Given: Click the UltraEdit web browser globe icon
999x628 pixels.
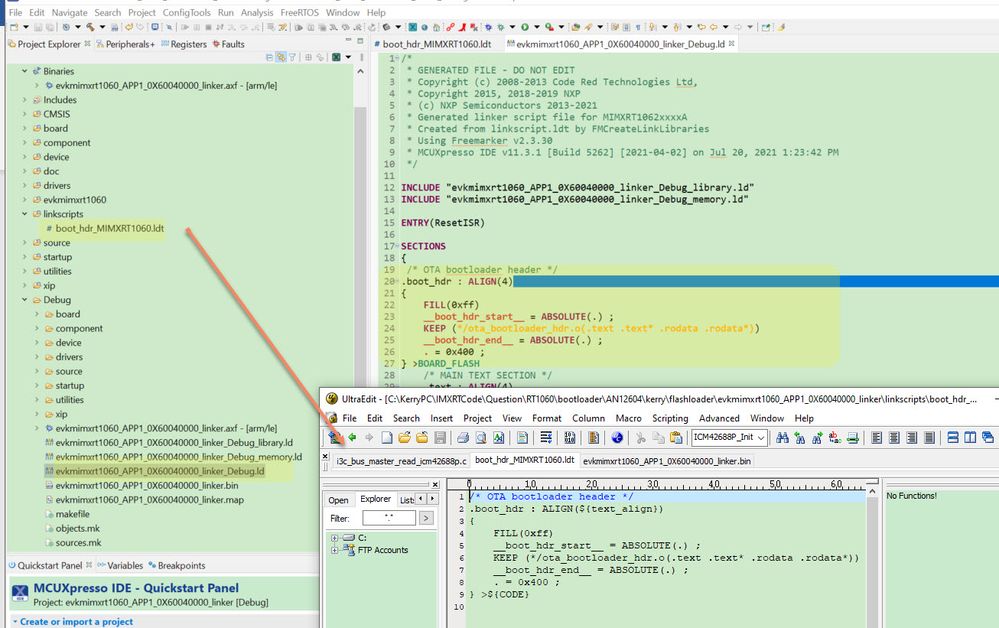Looking at the screenshot, I should tap(617, 437).
